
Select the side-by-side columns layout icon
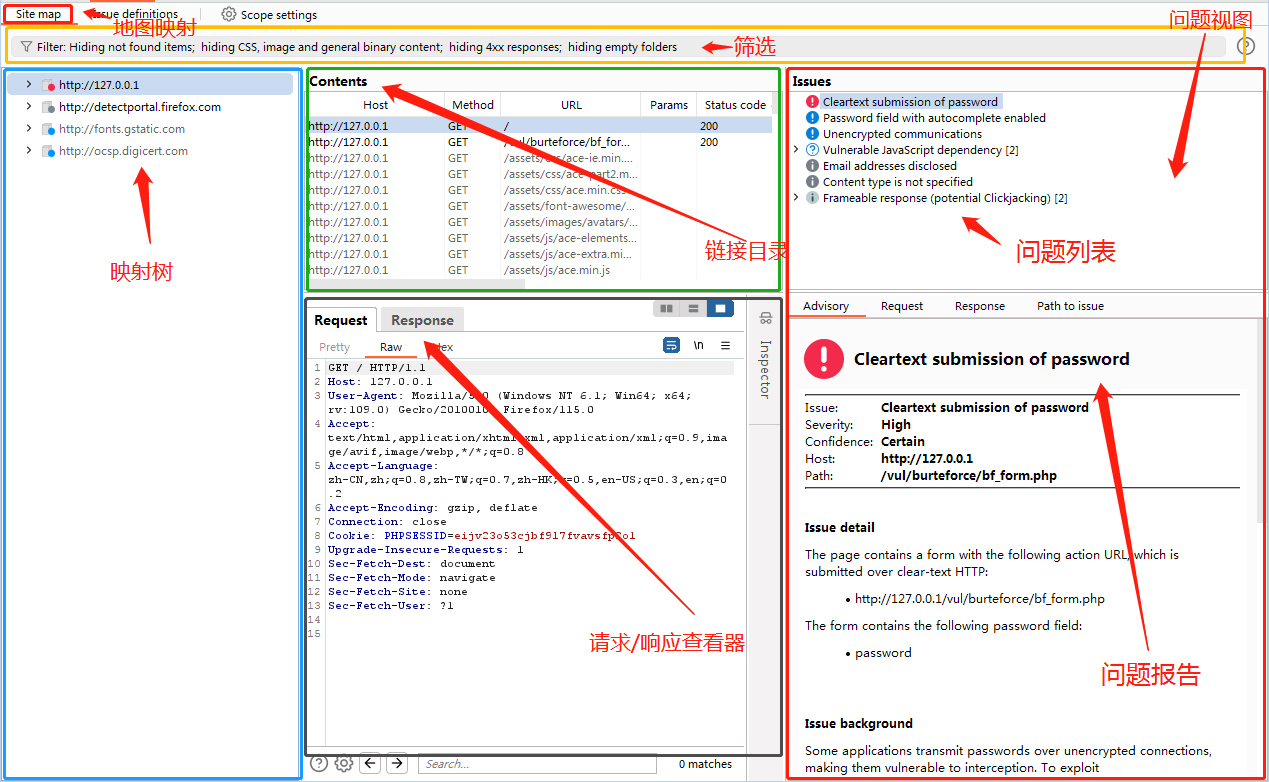click(666, 307)
